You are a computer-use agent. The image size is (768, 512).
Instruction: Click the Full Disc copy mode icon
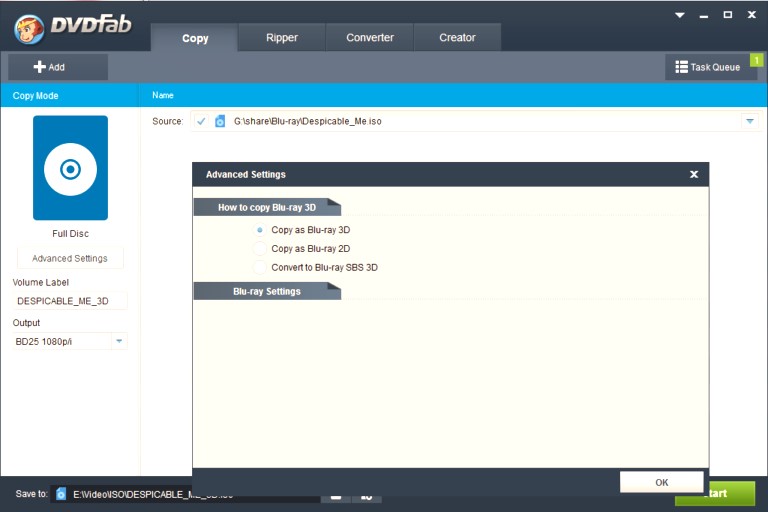[x=71, y=168]
